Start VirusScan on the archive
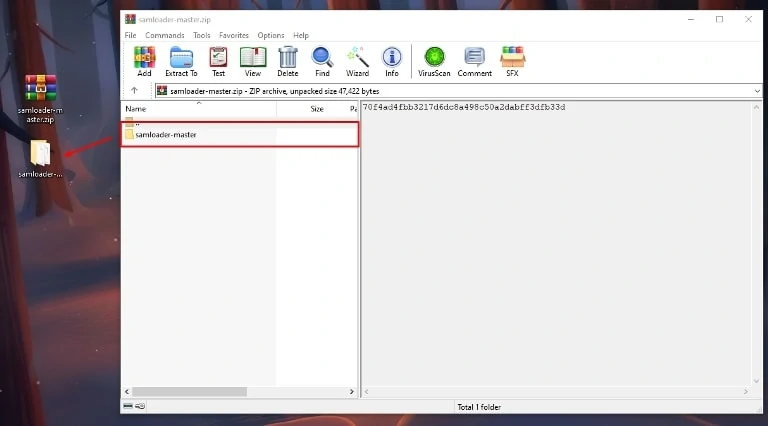This screenshot has height=426, width=768. click(434, 61)
